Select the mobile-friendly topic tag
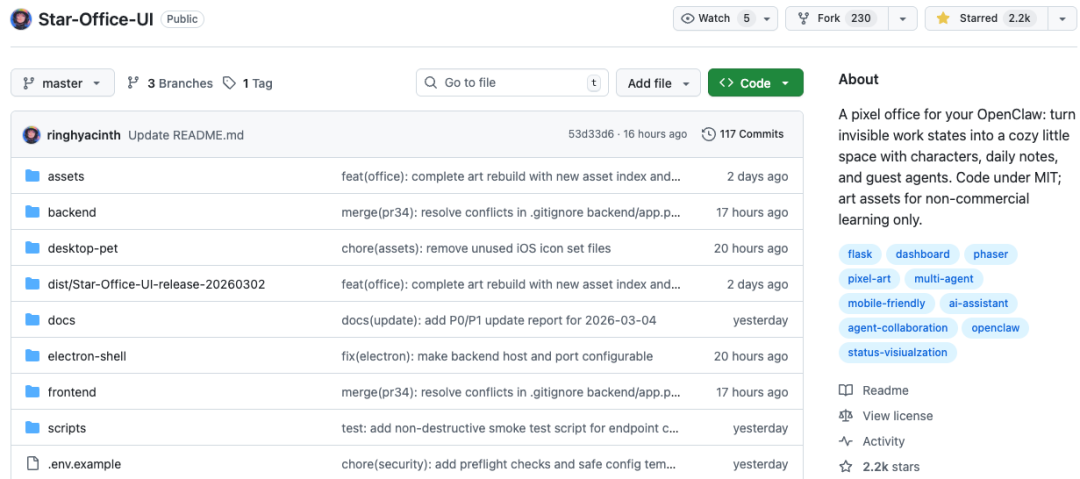Screen dimensions: 1080x479 (886, 303)
